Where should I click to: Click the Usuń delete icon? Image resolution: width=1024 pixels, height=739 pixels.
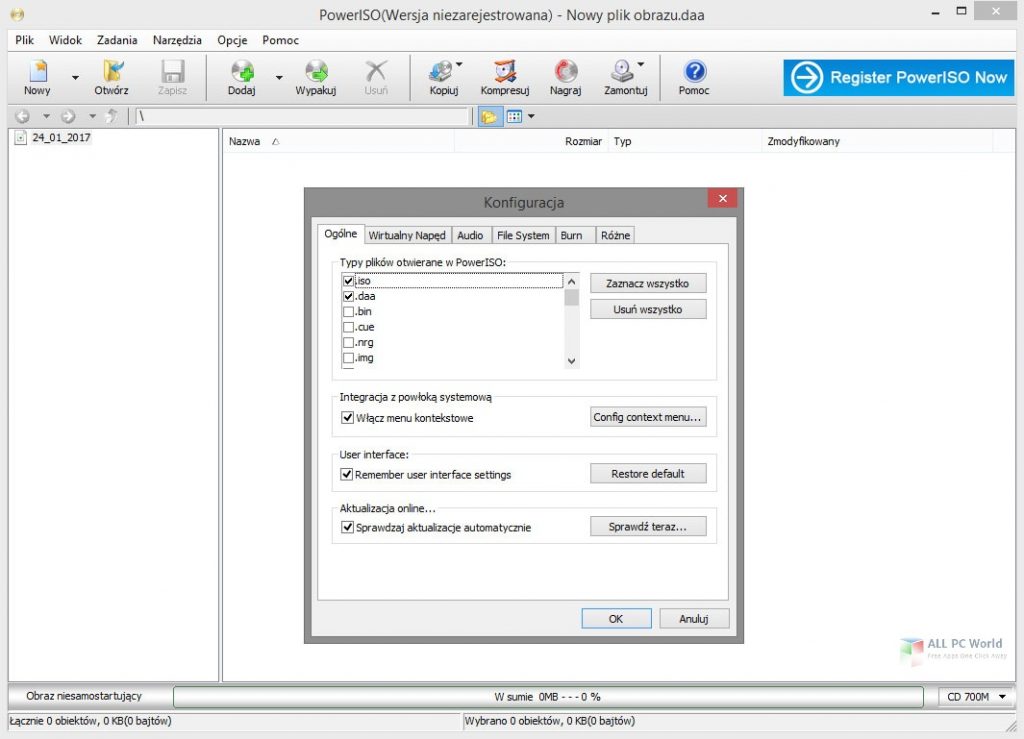[x=376, y=78]
